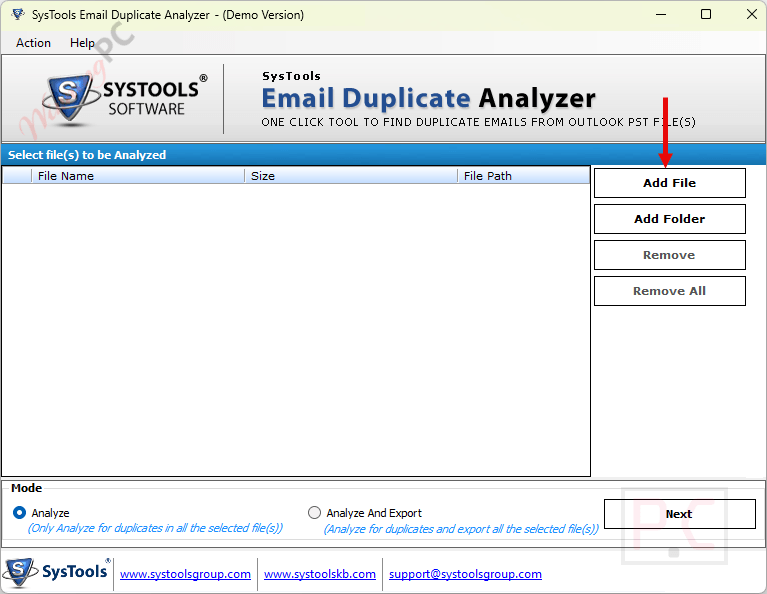The width and height of the screenshot is (767, 594).
Task: Proceed with the Next button
Action: (x=679, y=514)
